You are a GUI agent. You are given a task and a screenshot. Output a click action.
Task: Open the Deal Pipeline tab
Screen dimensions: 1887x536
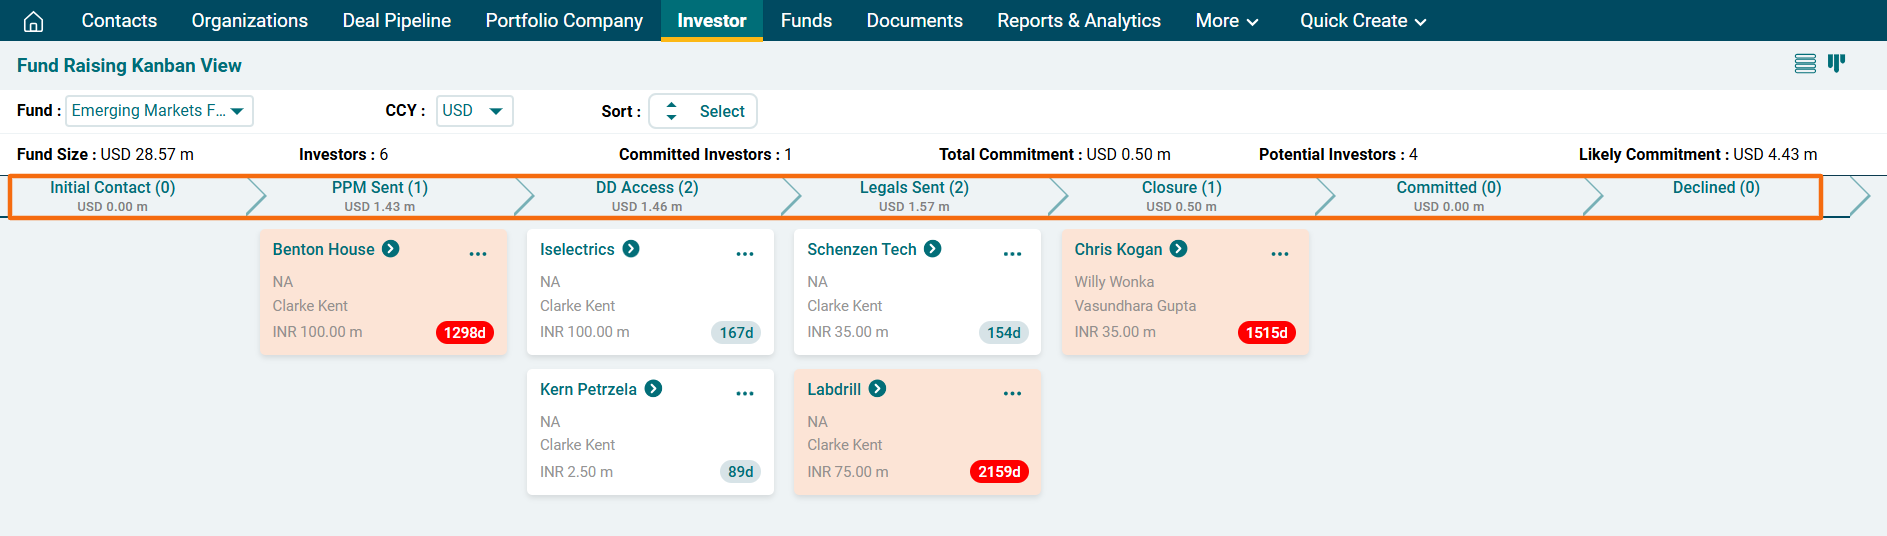pyautogui.click(x=396, y=21)
